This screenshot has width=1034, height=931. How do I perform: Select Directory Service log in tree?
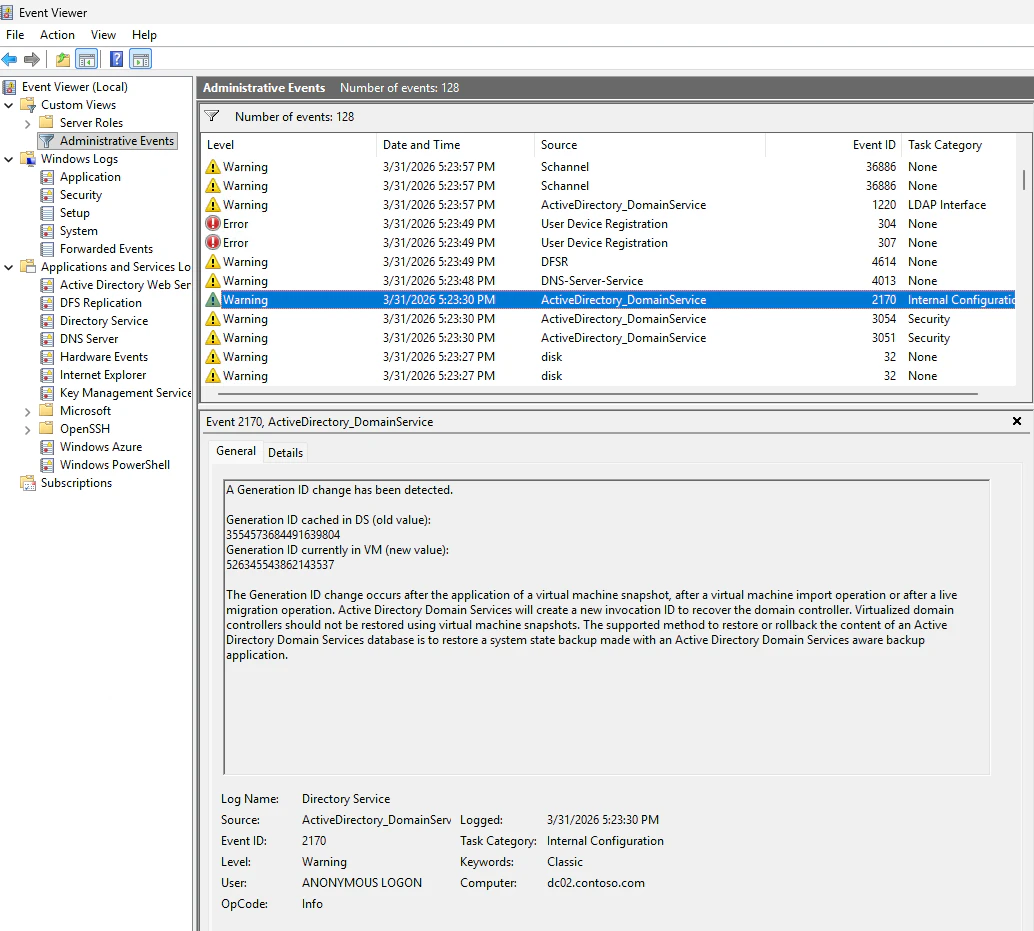click(x=104, y=321)
